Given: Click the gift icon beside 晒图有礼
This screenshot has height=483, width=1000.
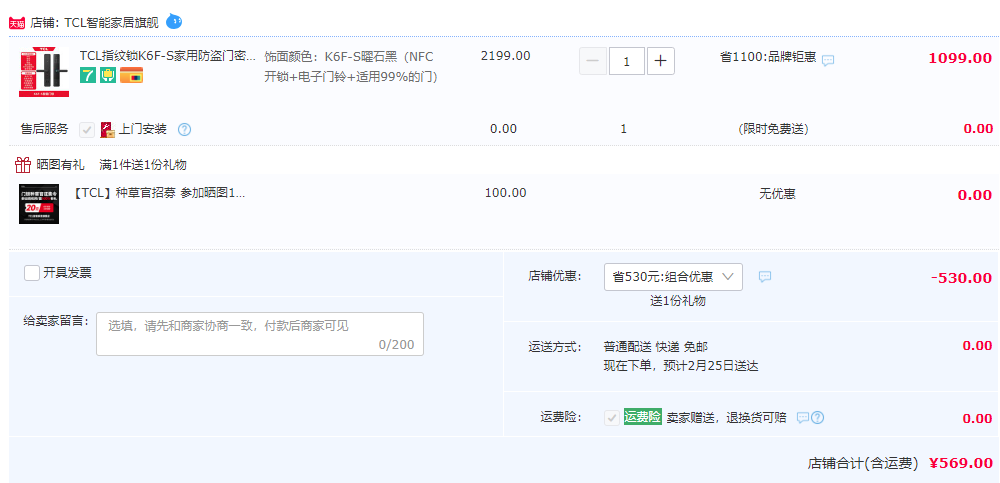Looking at the screenshot, I should [23, 165].
